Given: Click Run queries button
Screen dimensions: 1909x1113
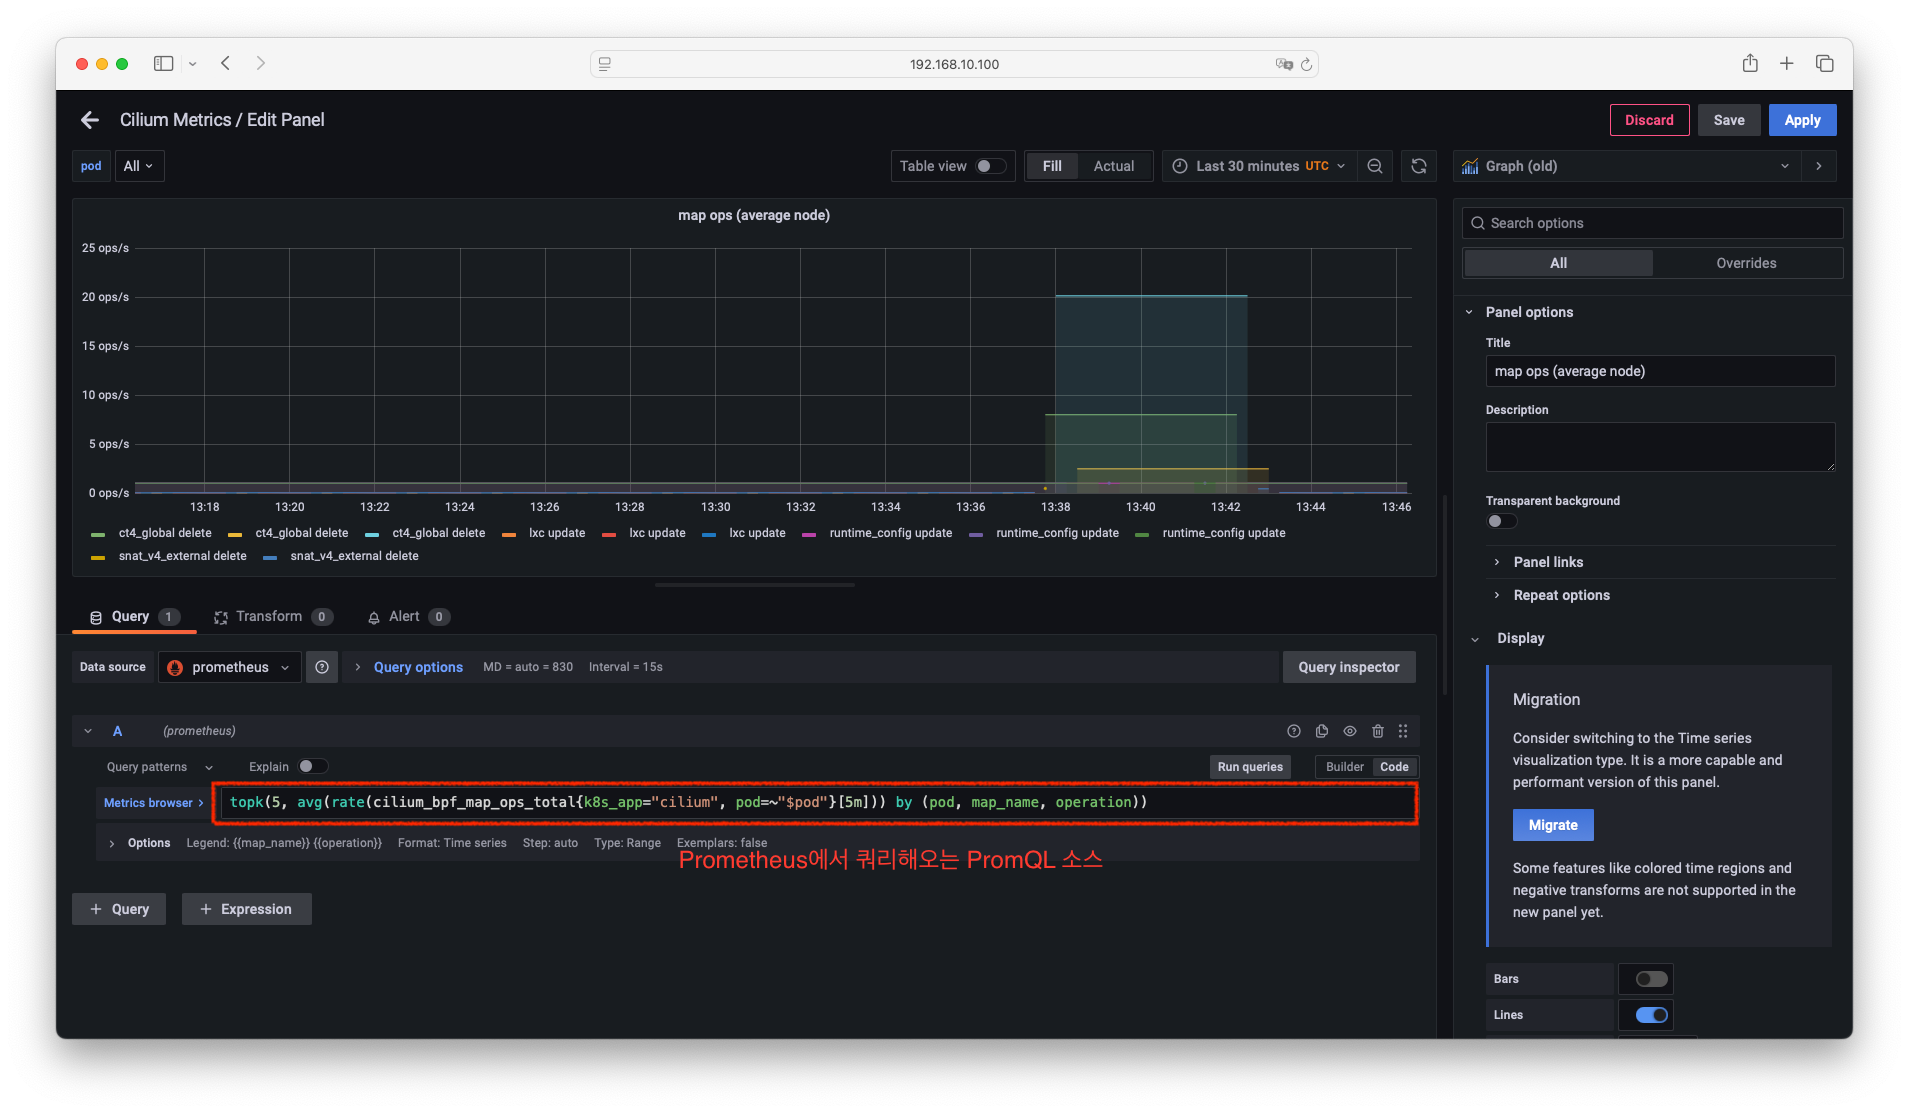Looking at the screenshot, I should click(x=1250, y=767).
